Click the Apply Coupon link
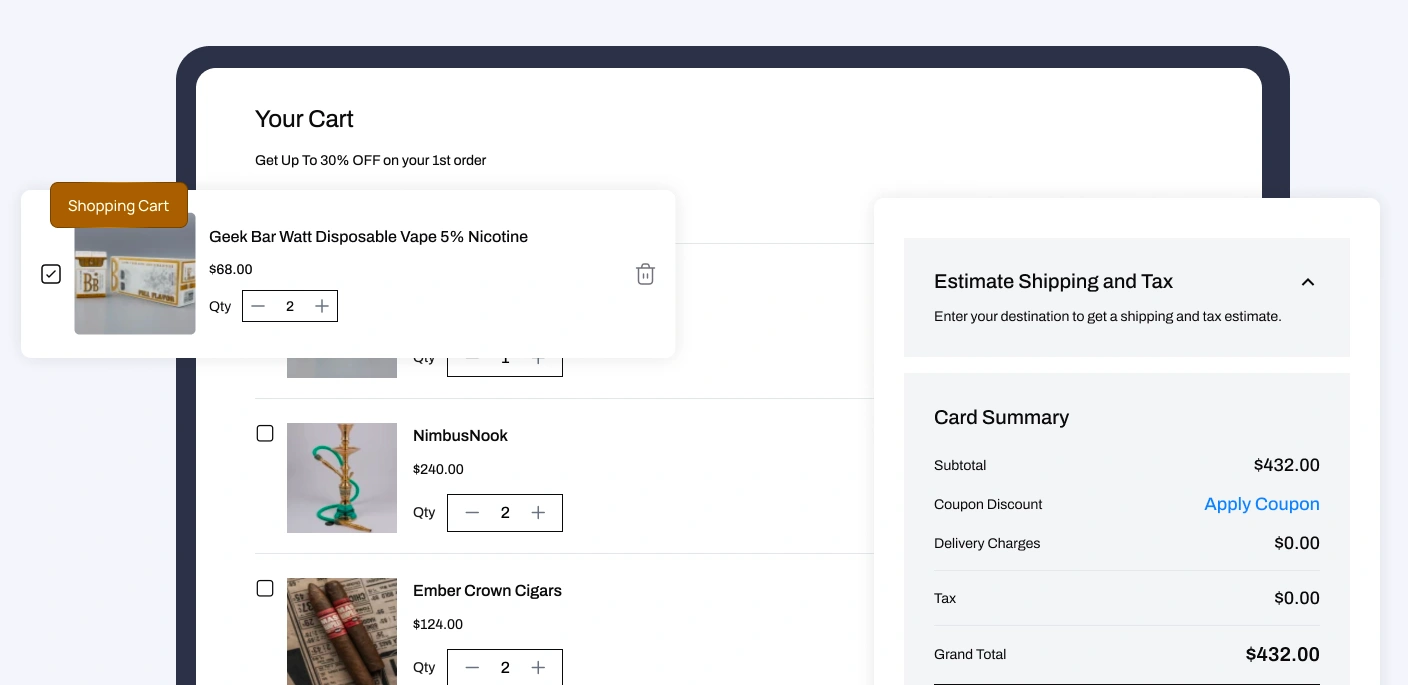Screen dimensions: 1408x685 pyautogui.click(x=1261, y=504)
